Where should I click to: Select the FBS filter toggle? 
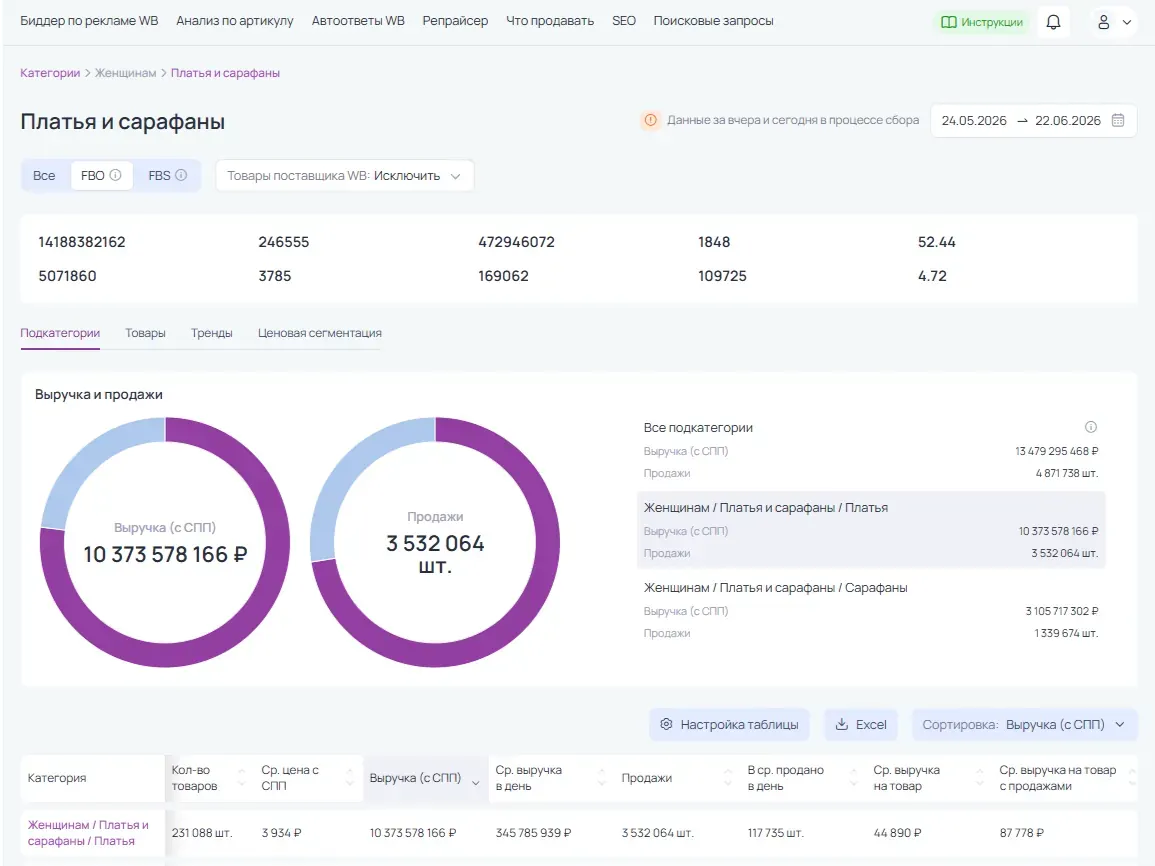click(167, 175)
